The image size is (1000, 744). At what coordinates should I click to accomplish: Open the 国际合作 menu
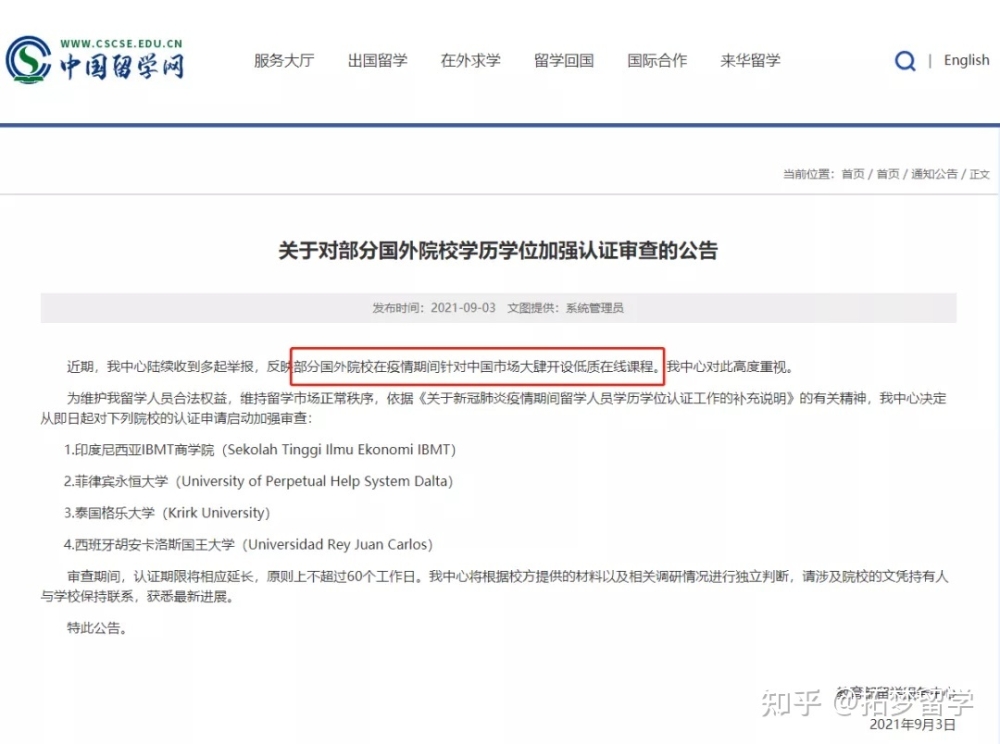(x=657, y=61)
